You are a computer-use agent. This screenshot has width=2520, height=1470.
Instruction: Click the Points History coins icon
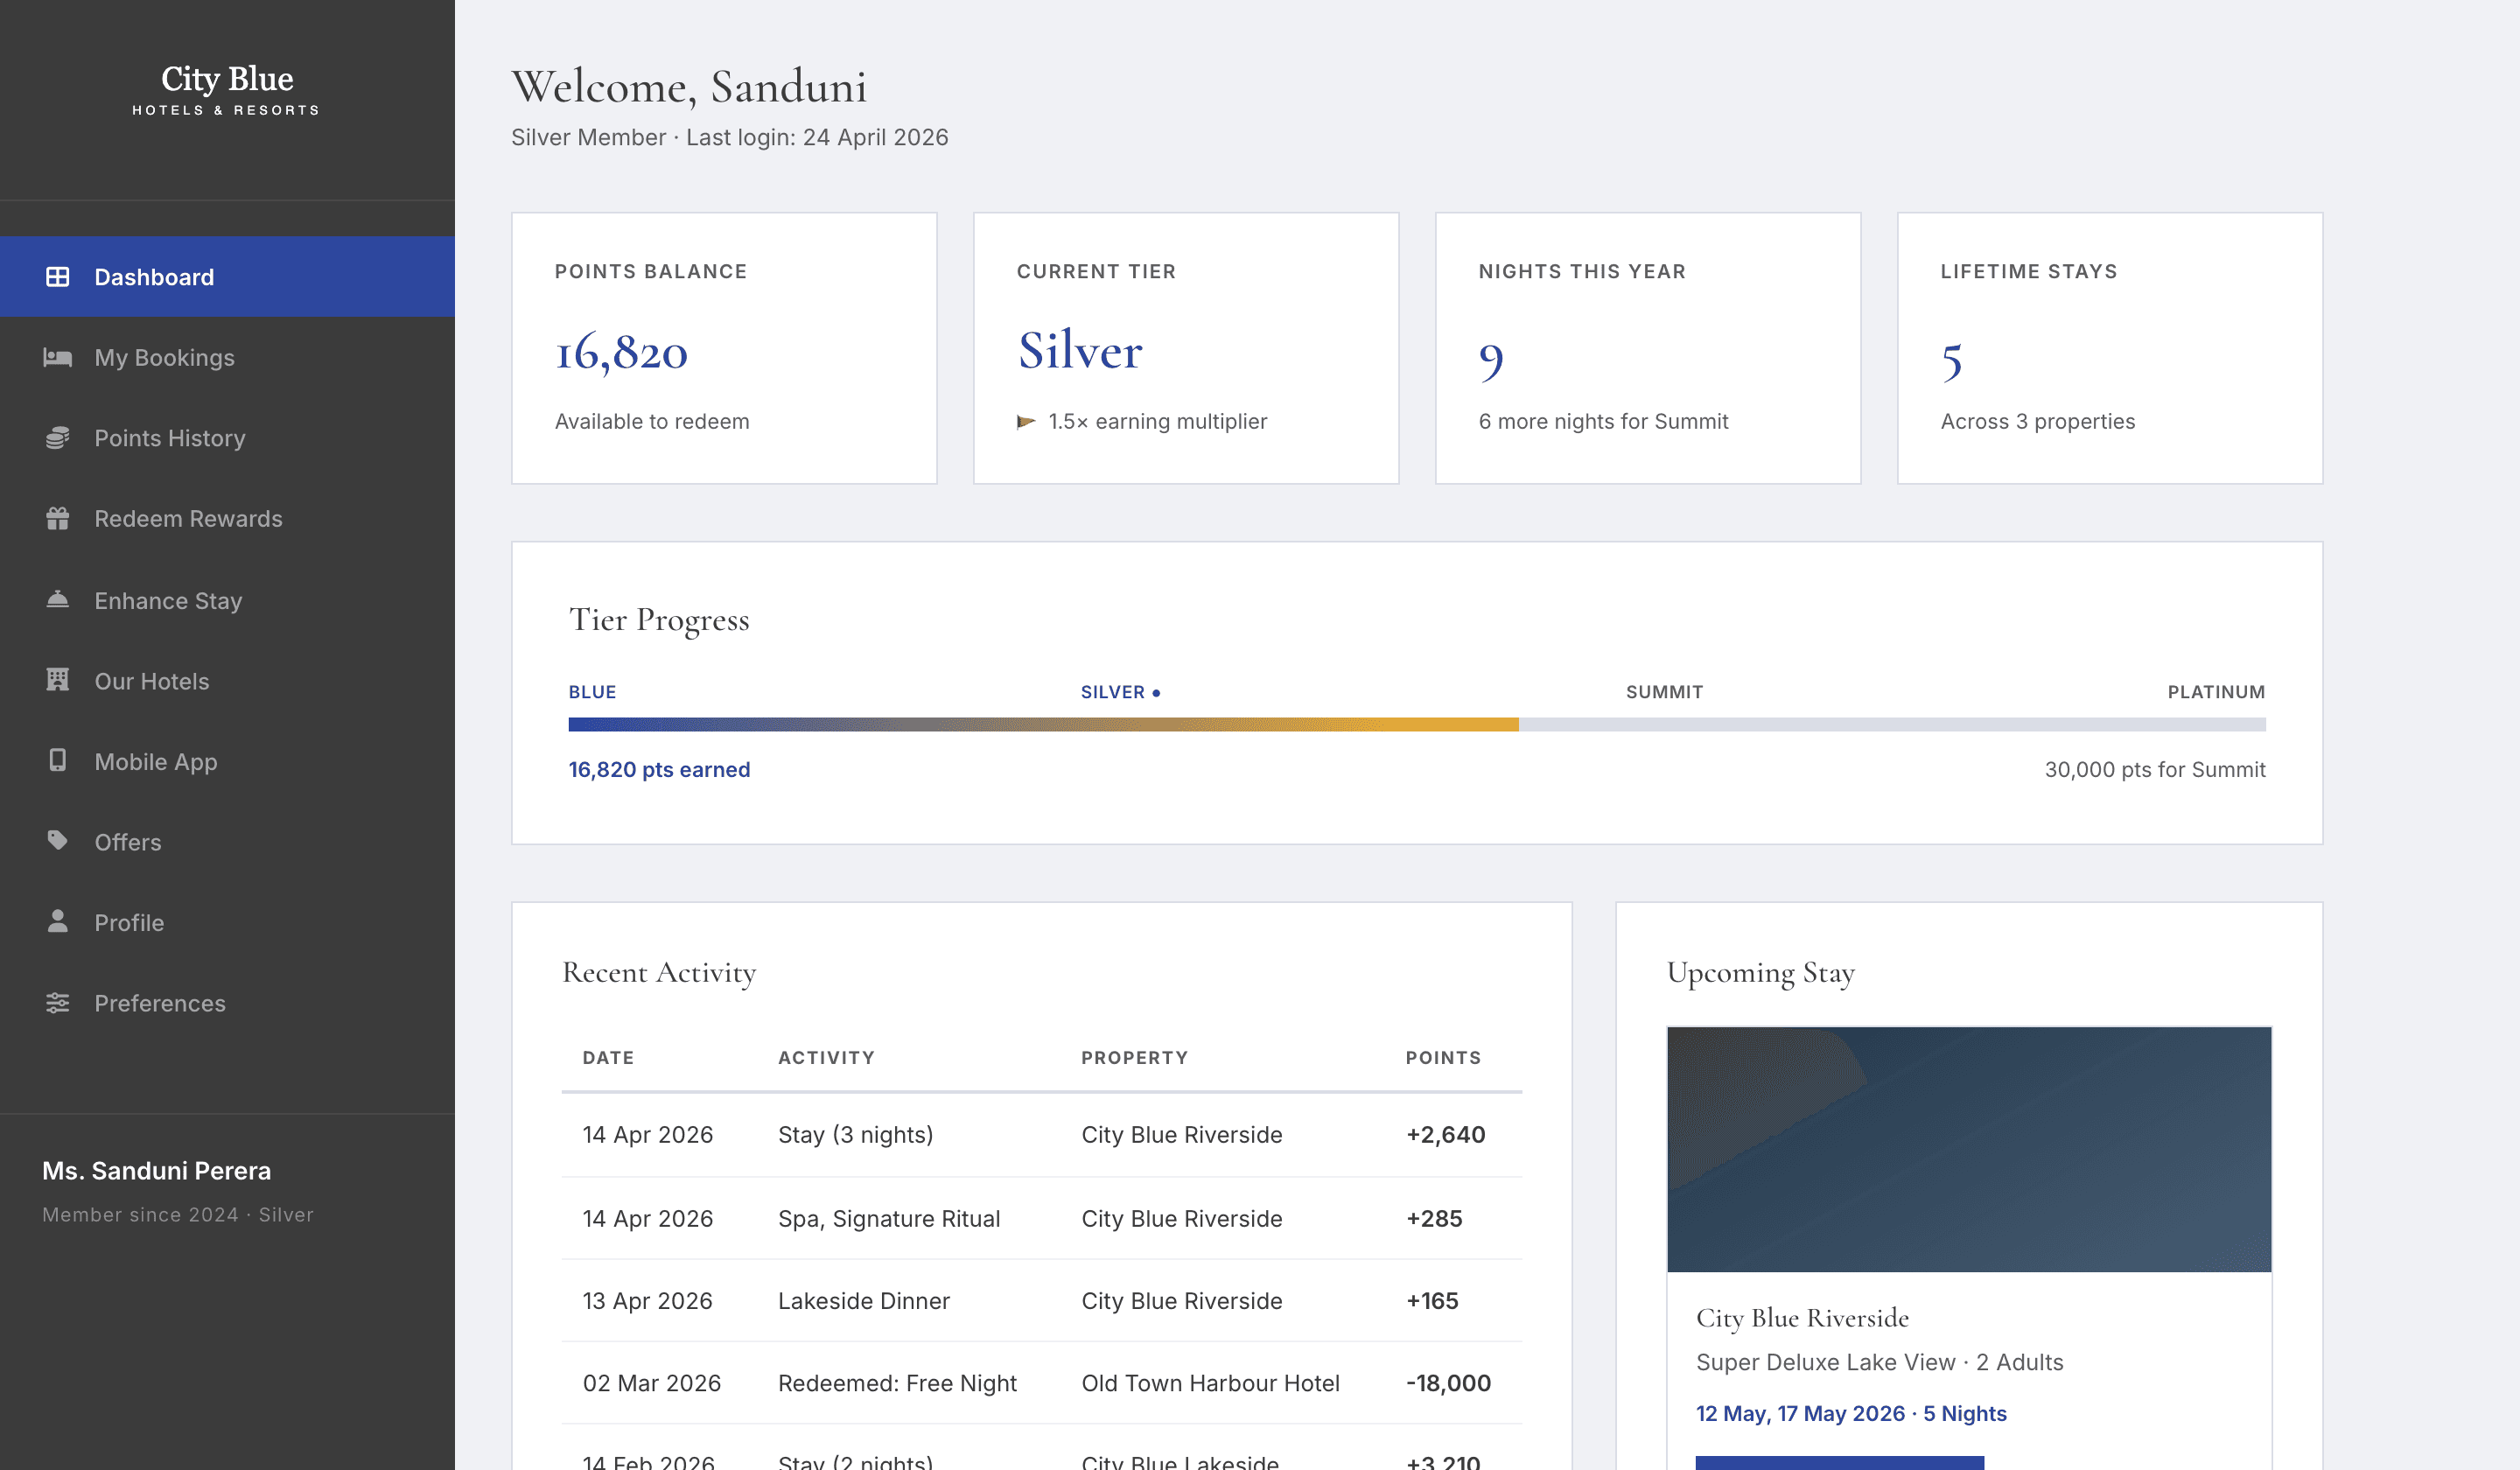pyautogui.click(x=58, y=438)
